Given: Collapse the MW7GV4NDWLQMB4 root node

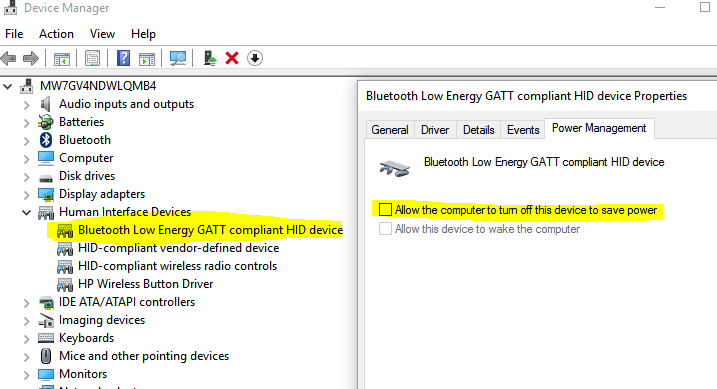Looking at the screenshot, I should pos(8,86).
